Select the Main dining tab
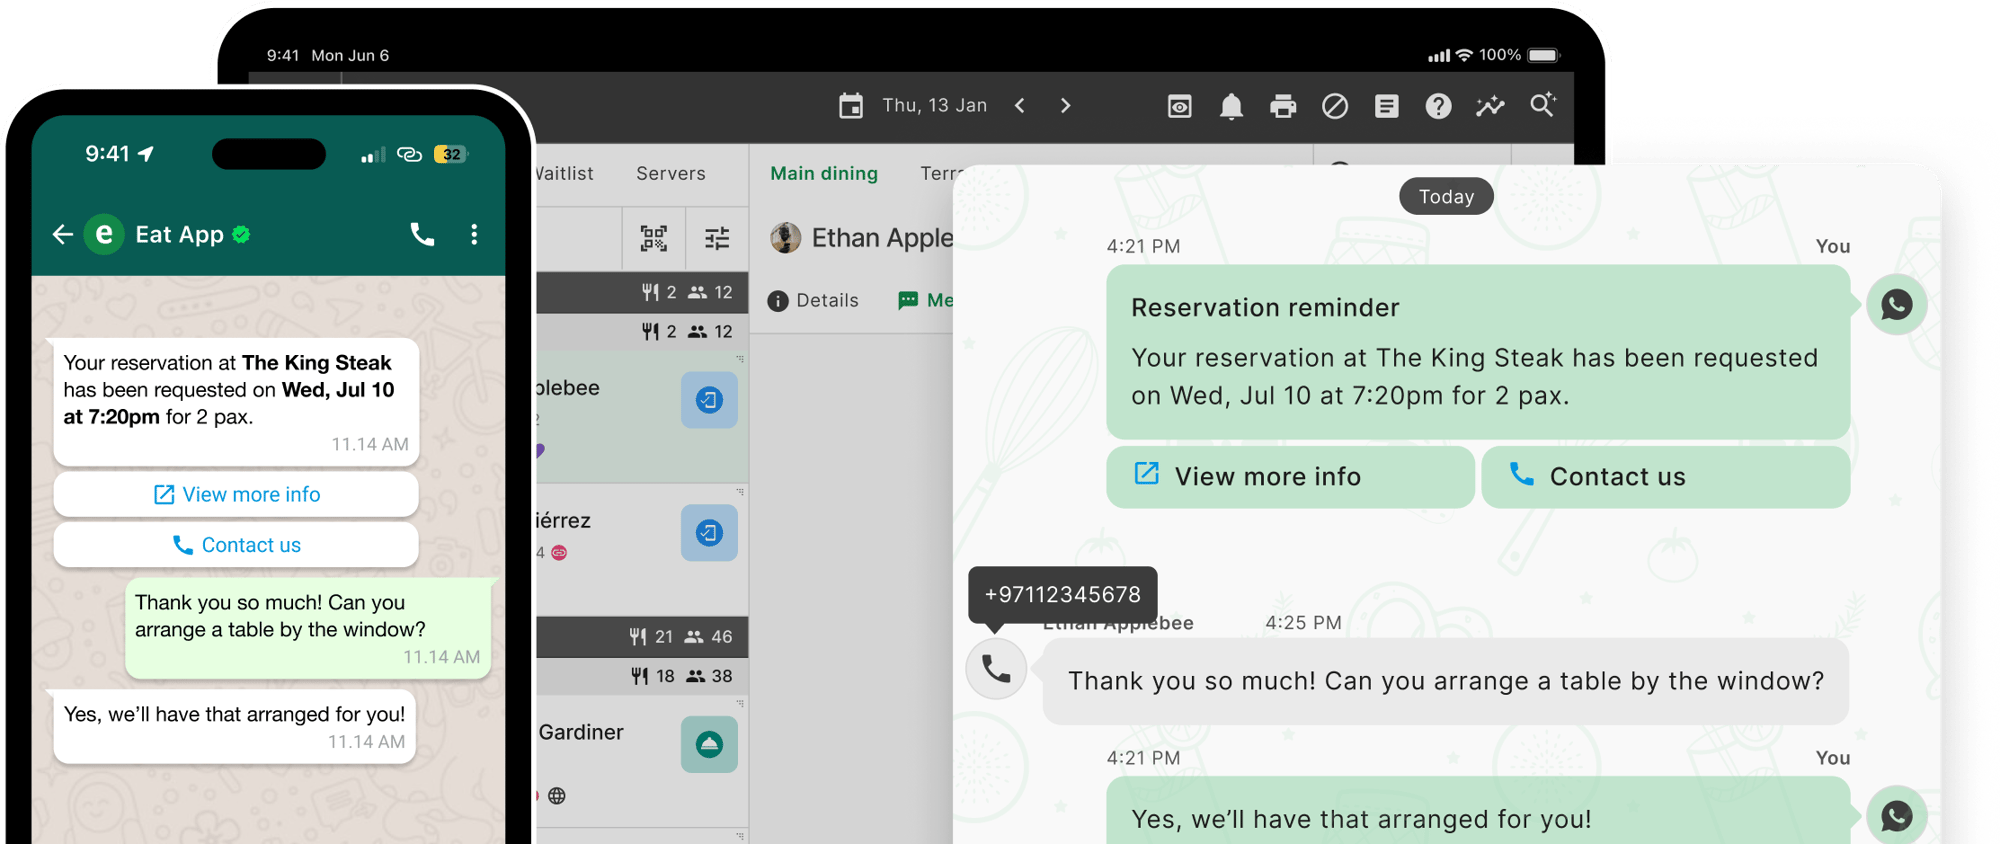Viewport: 2000px width, 844px height. (824, 173)
